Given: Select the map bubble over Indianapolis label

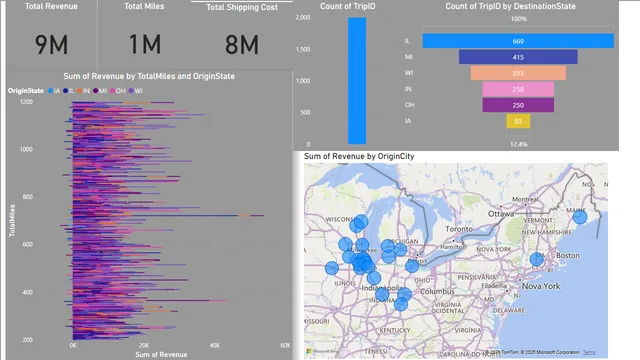Looking at the screenshot, I should tap(382, 293).
